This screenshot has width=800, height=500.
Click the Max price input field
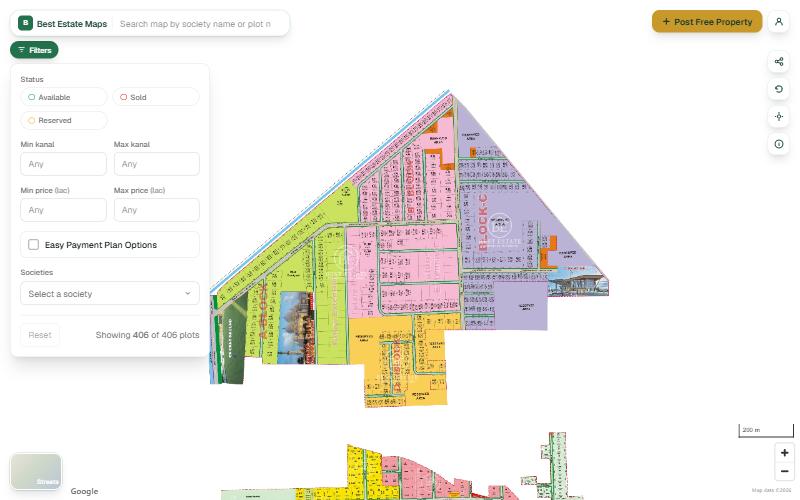tap(156, 210)
